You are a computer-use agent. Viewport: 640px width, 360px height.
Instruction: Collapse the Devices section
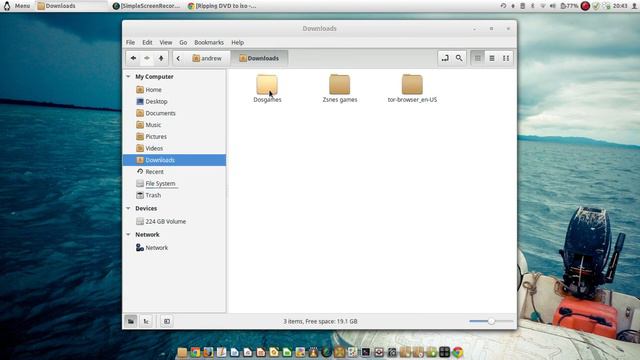128,209
